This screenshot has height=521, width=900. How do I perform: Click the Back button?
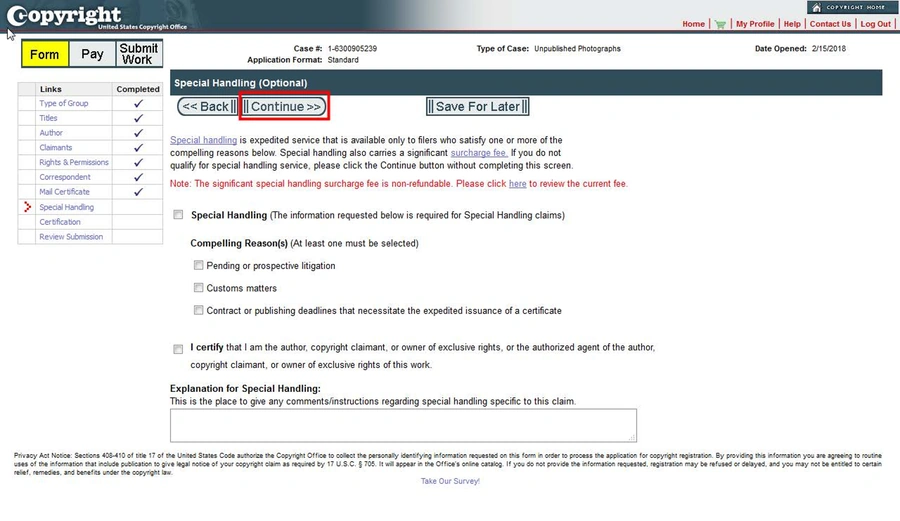[x=207, y=107]
